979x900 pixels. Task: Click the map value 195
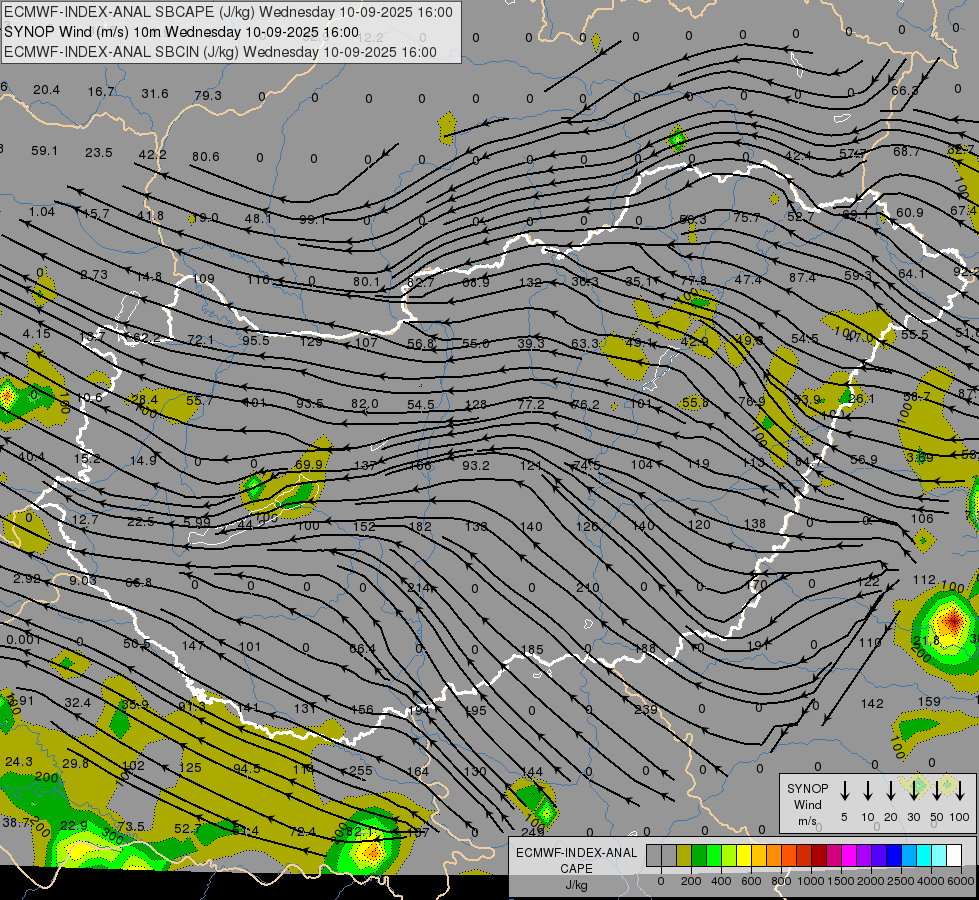[475, 711]
